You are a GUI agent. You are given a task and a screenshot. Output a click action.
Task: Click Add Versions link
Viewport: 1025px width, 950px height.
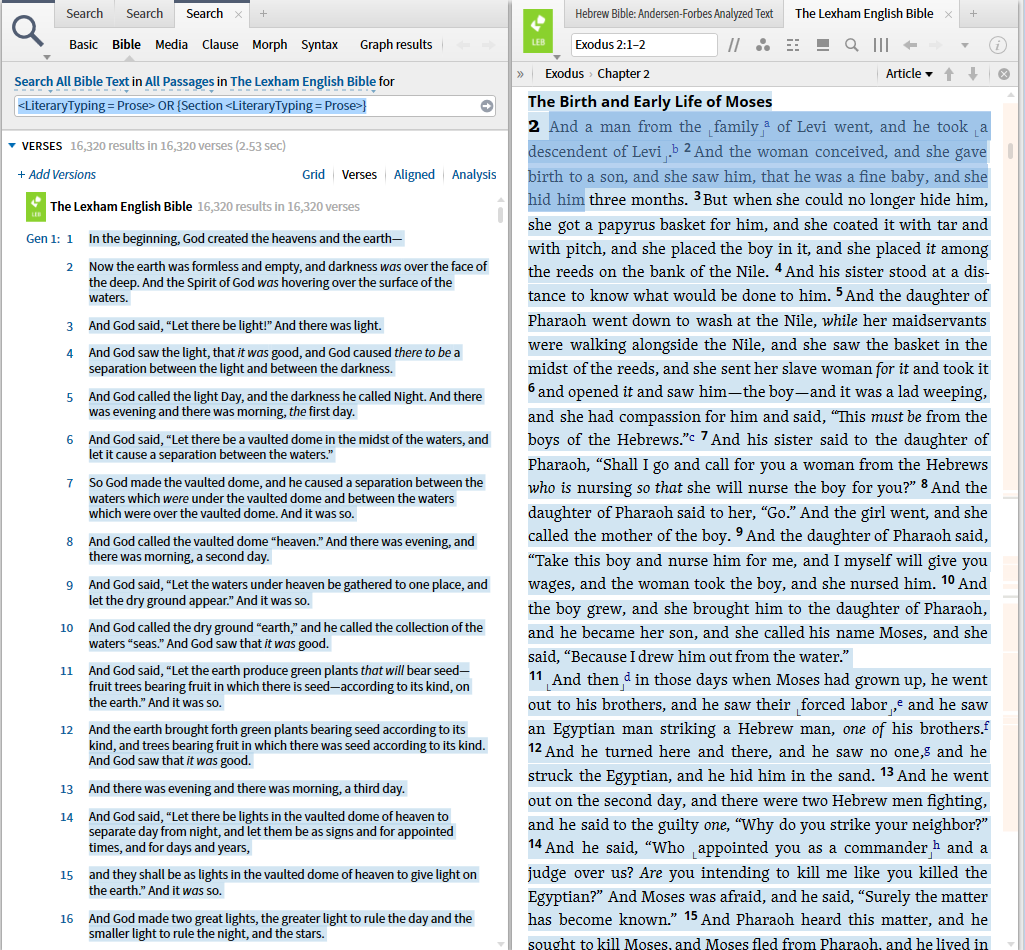coord(56,175)
